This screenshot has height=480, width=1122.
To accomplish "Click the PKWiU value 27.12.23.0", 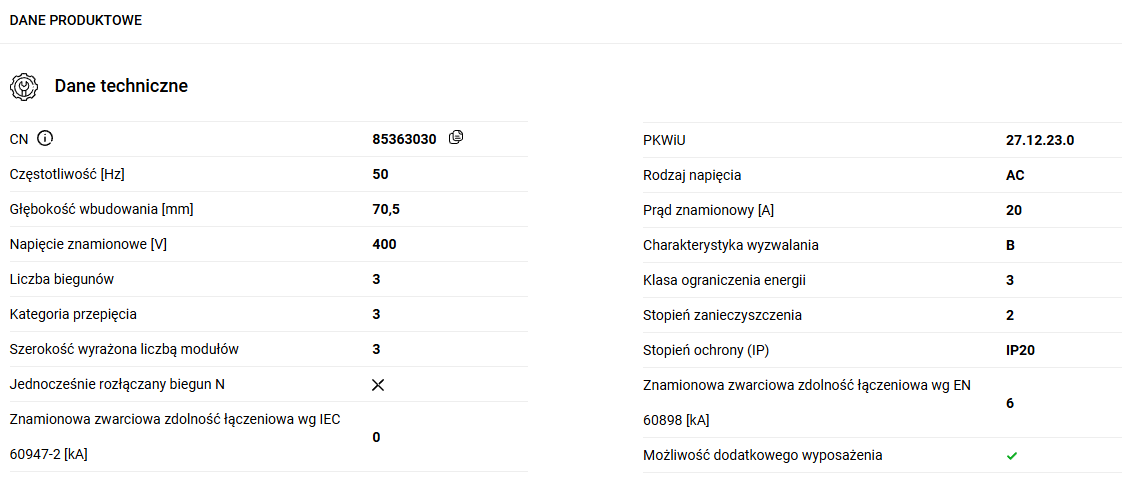I will [1040, 140].
